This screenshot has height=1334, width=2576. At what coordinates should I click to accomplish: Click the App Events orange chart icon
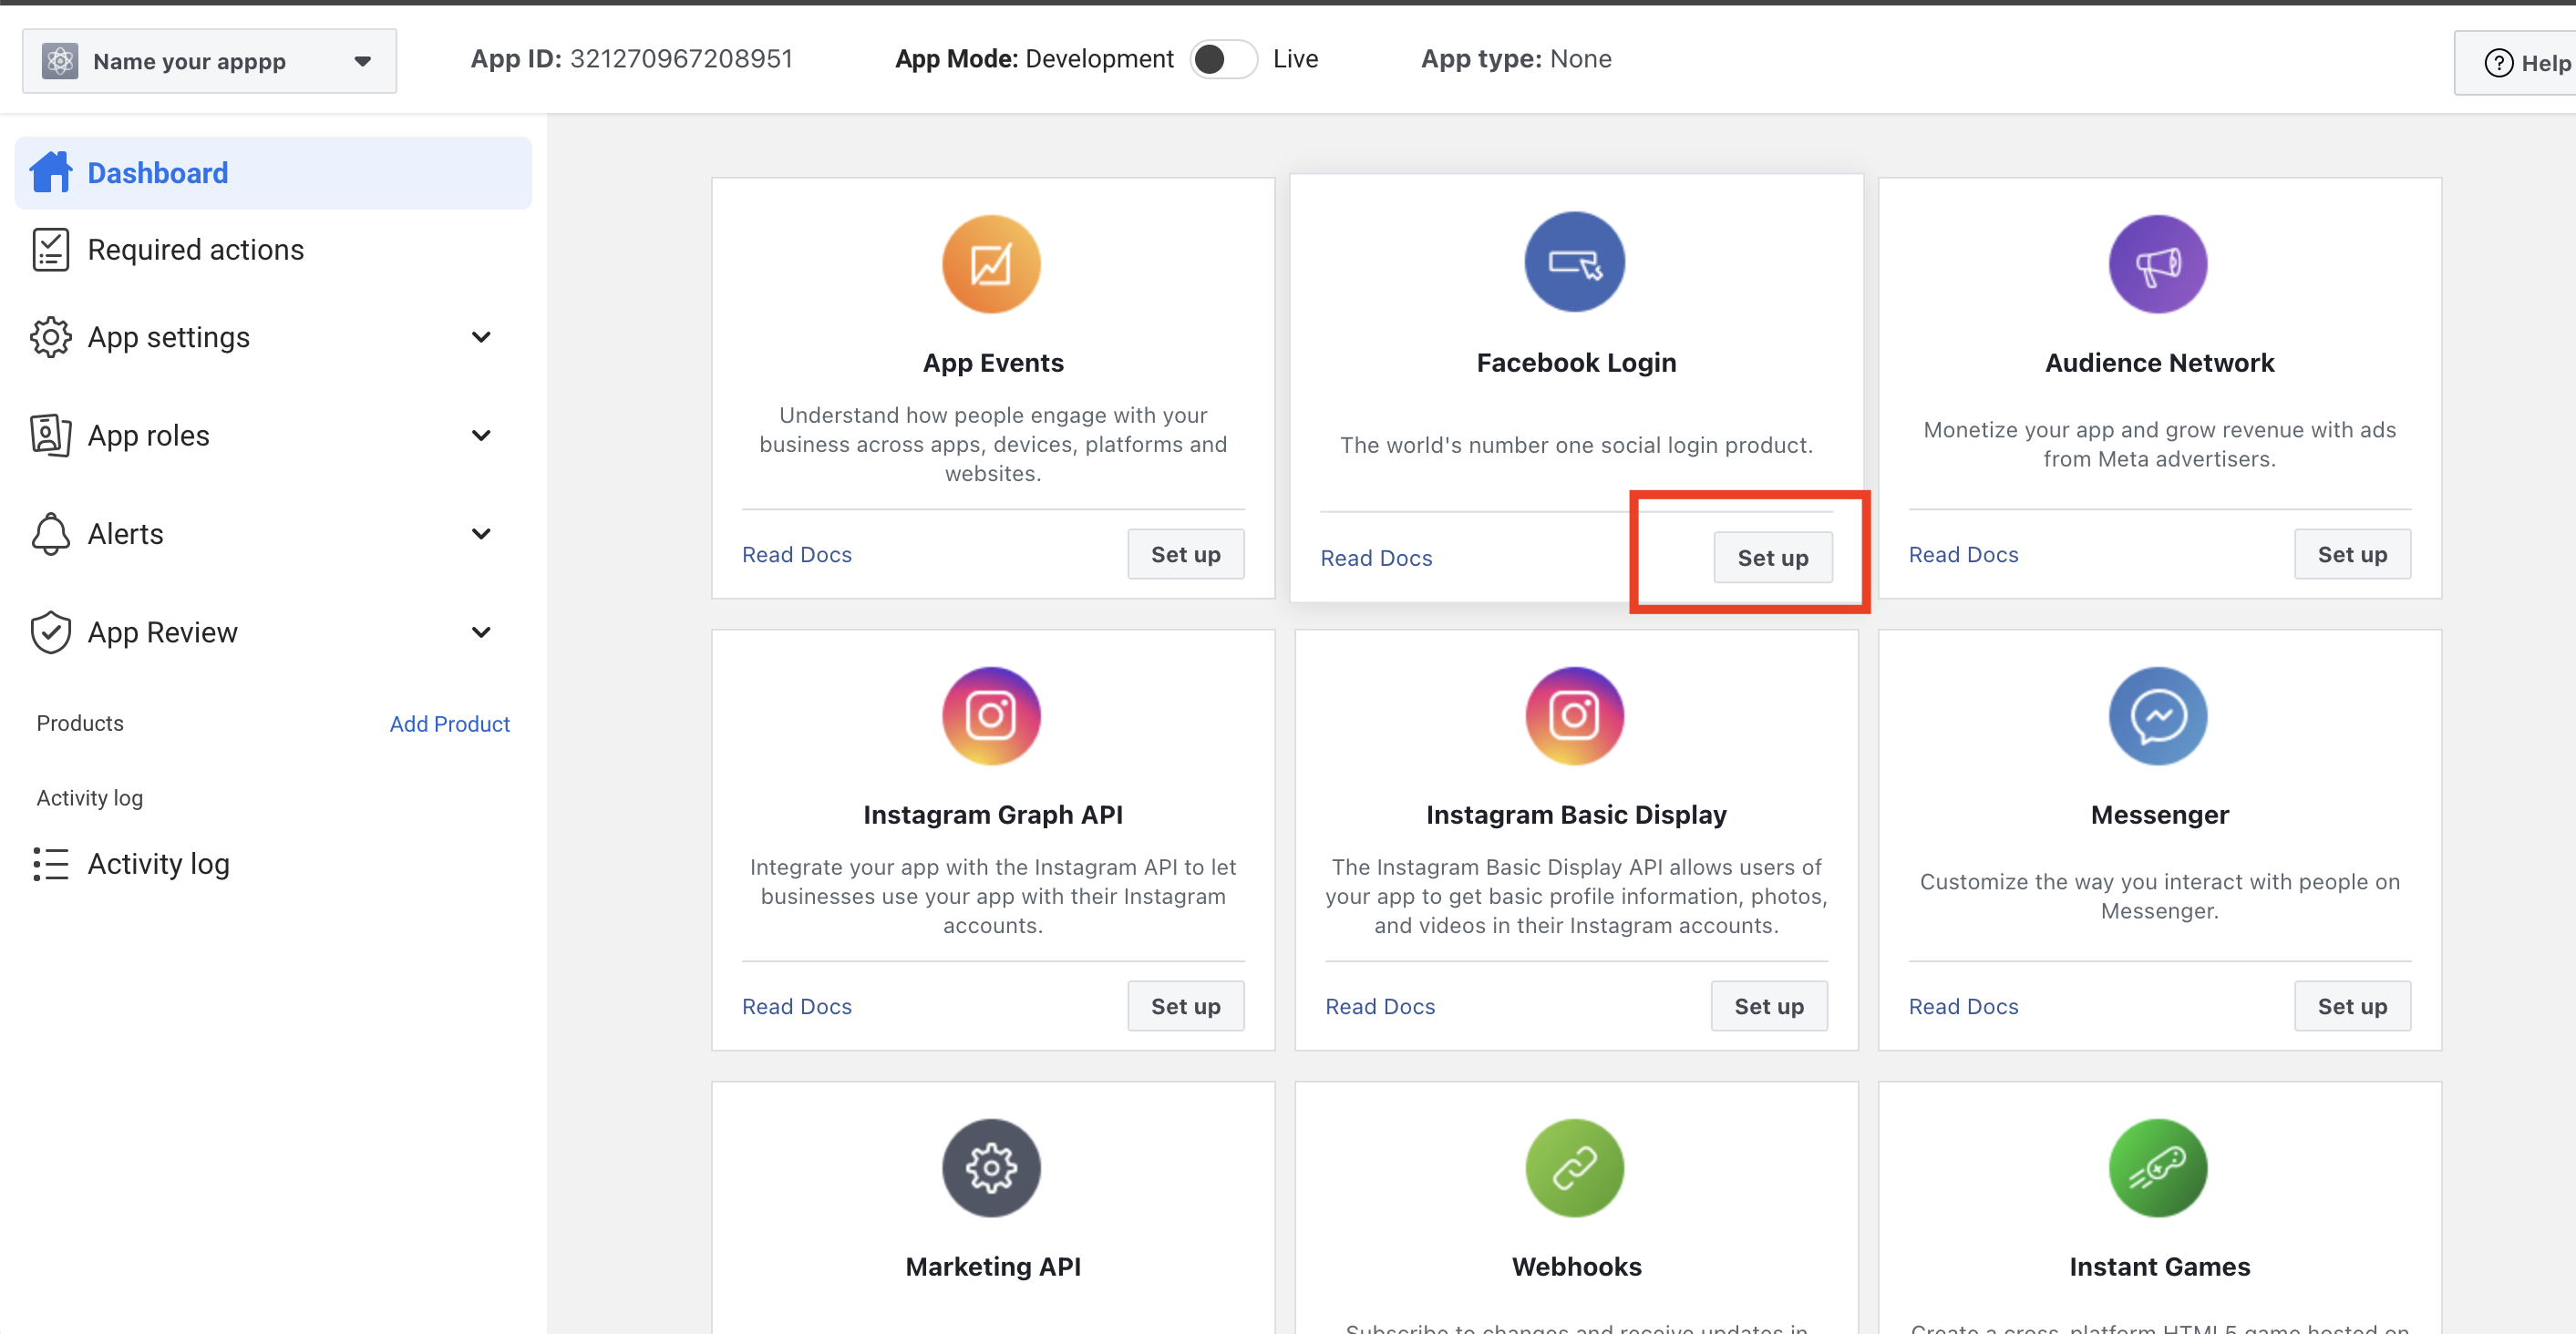click(991, 264)
